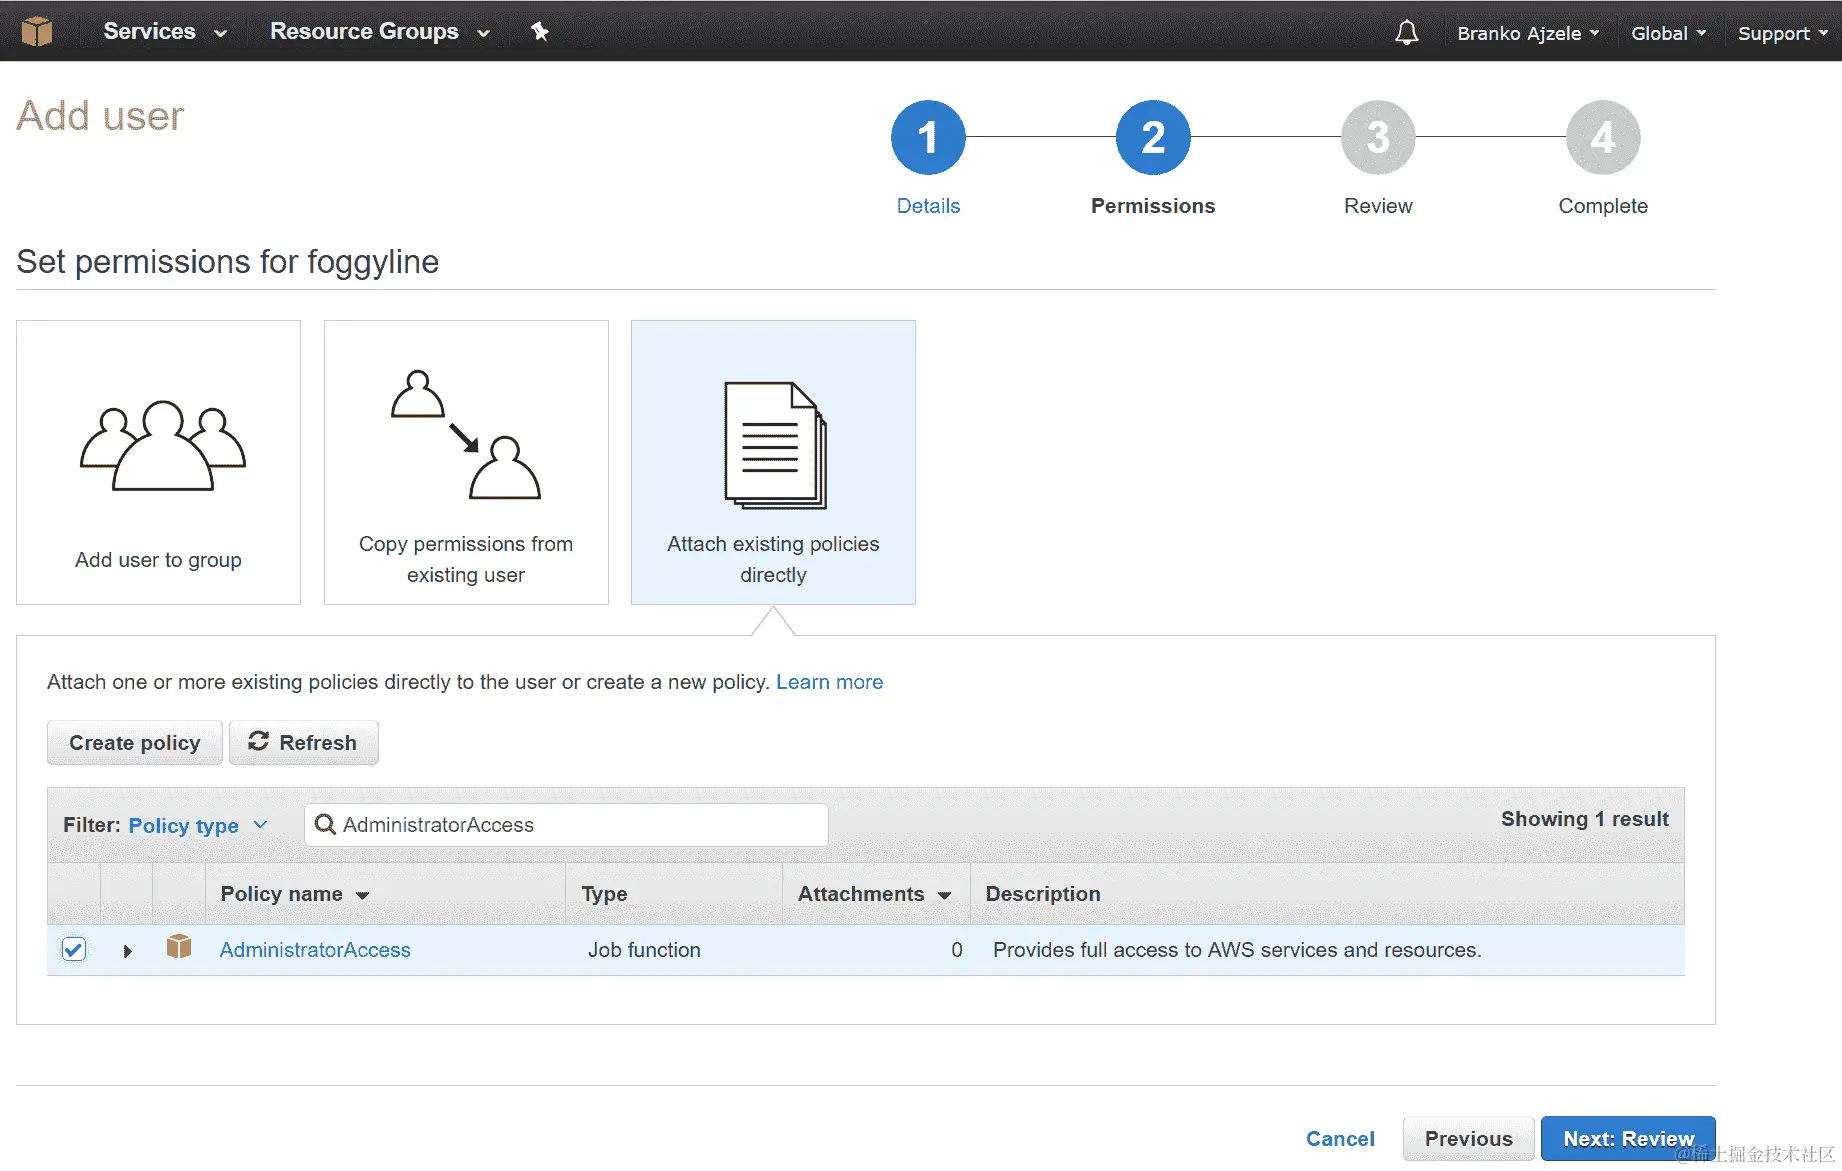Image resolution: width=1842 pixels, height=1171 pixels.
Task: Select step 4 Complete
Action: tap(1603, 158)
